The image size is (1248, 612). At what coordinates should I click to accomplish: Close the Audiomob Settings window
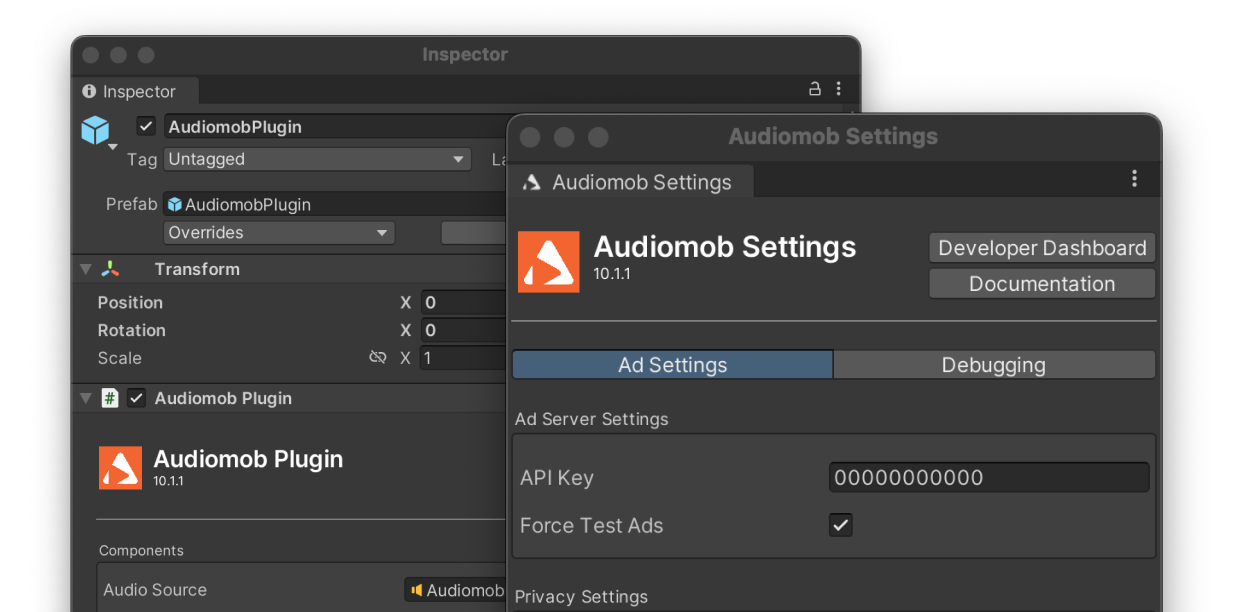[530, 137]
